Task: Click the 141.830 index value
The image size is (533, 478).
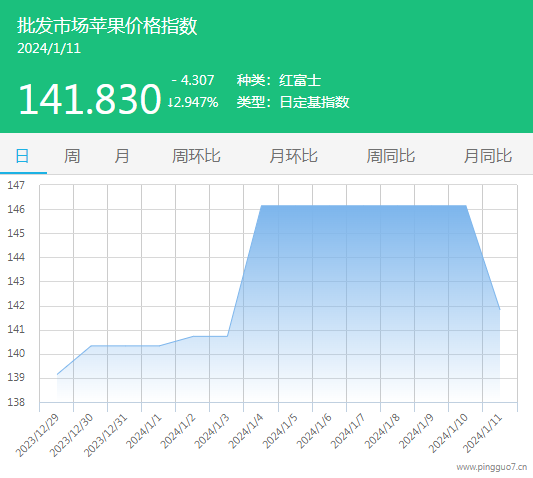Action: pyautogui.click(x=89, y=99)
